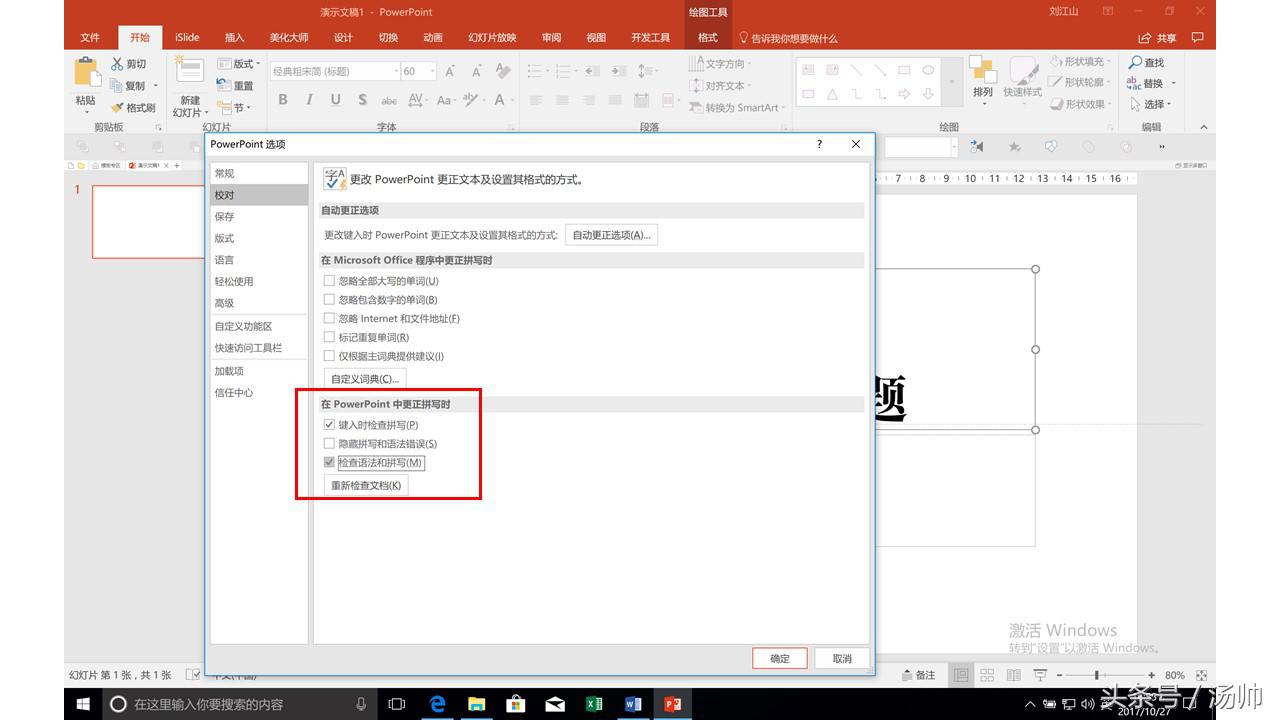The image size is (1280, 720).
Task: Open the Shape Effects dropdown
Action: tap(1080, 104)
